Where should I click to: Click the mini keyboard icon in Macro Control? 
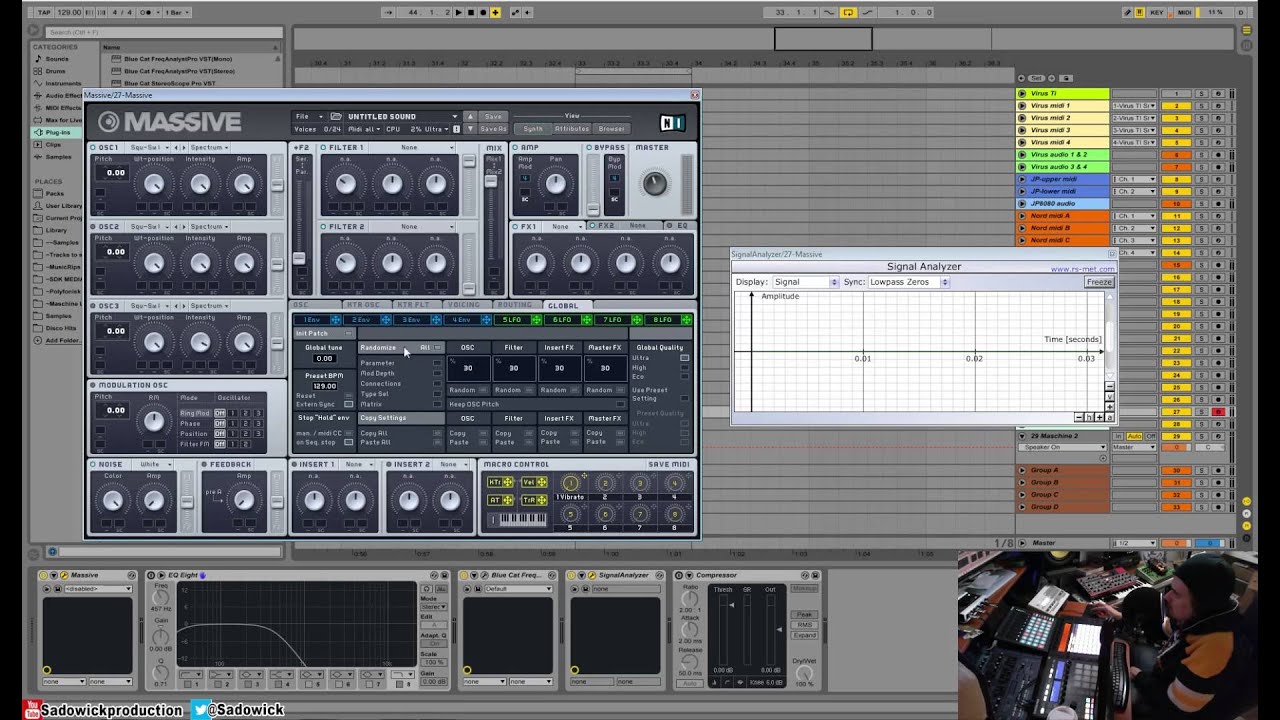click(516, 520)
